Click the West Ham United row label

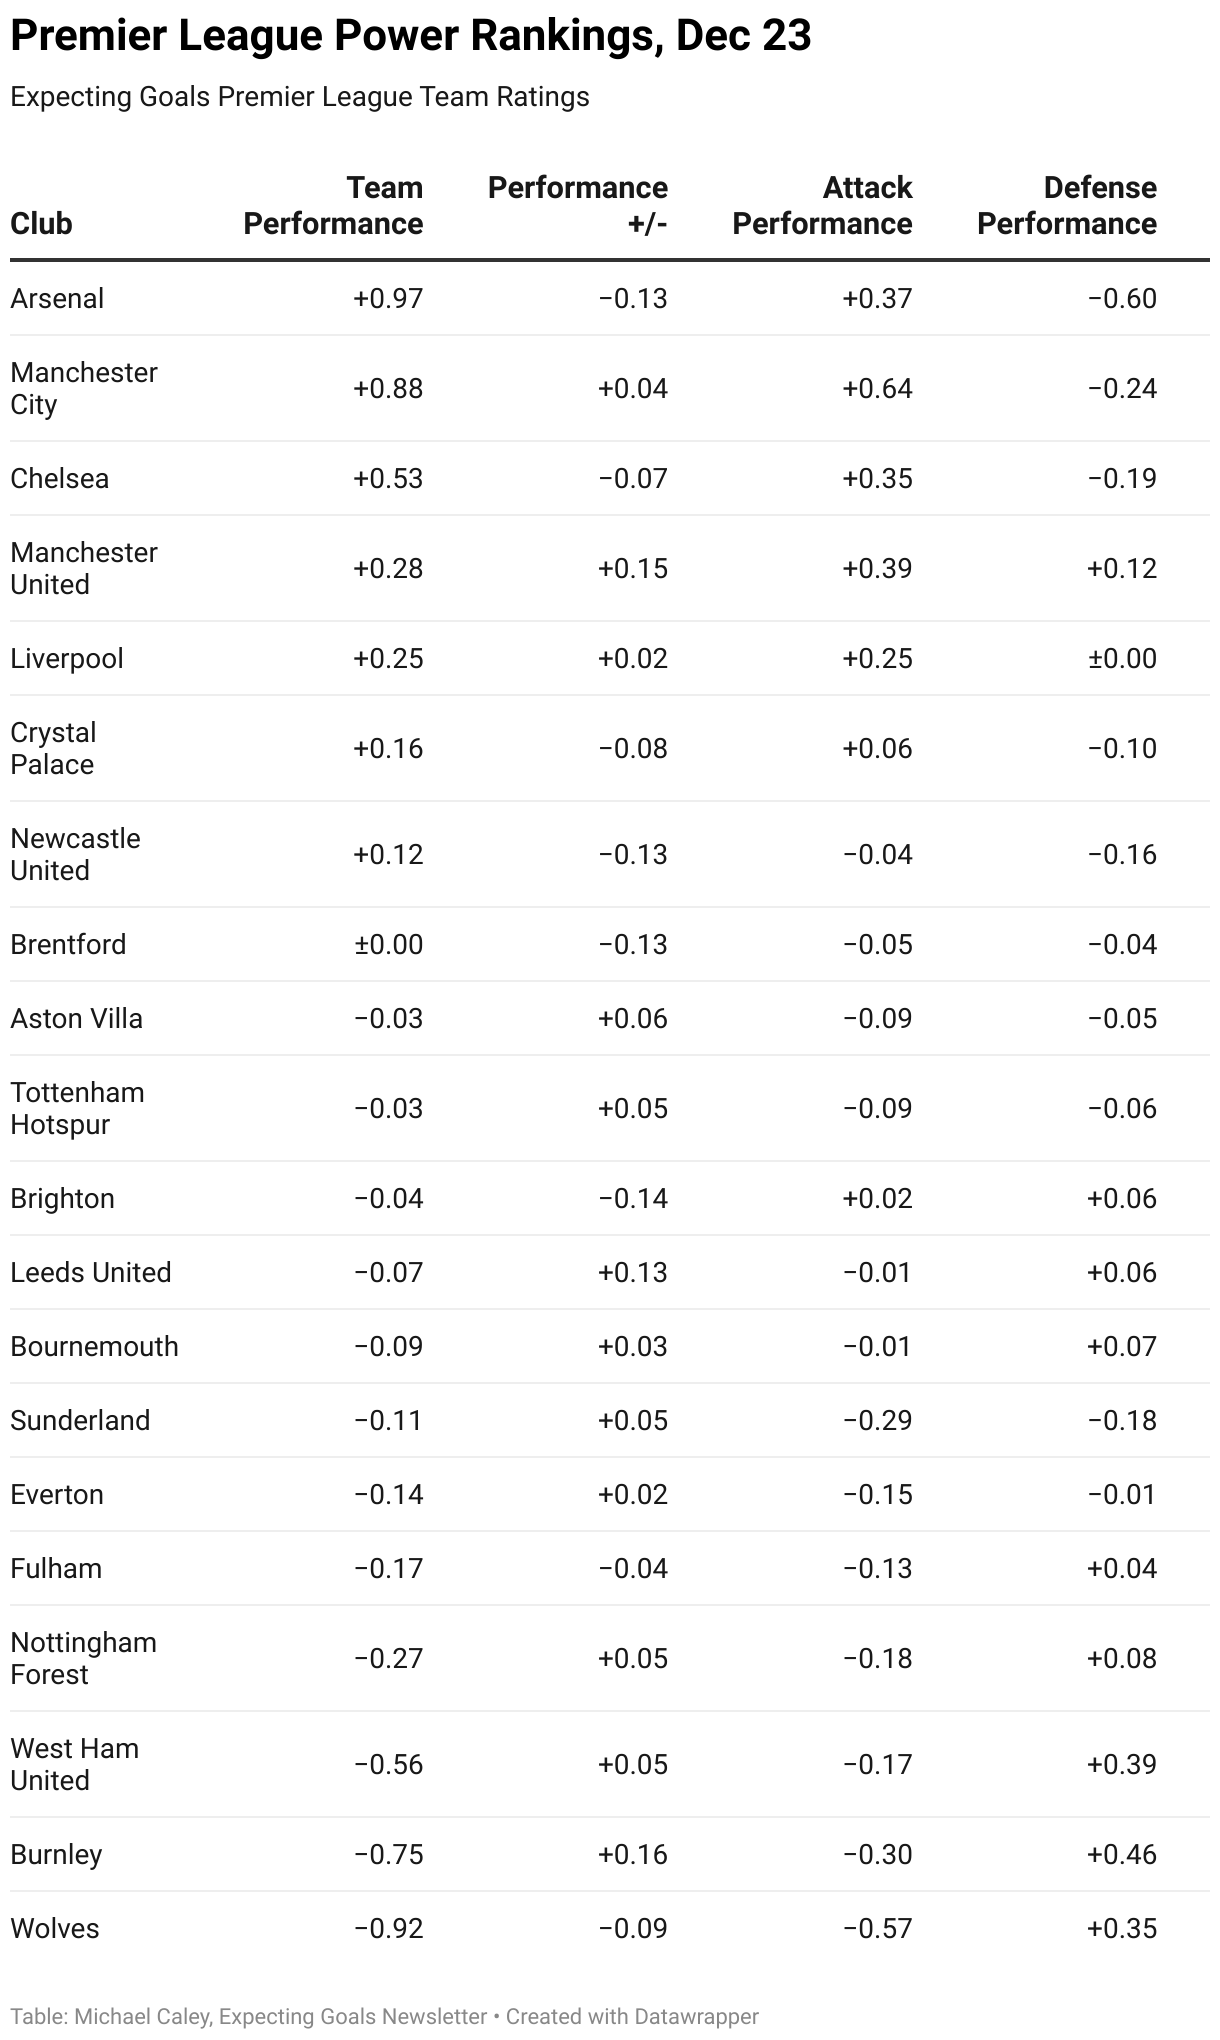(x=74, y=1765)
